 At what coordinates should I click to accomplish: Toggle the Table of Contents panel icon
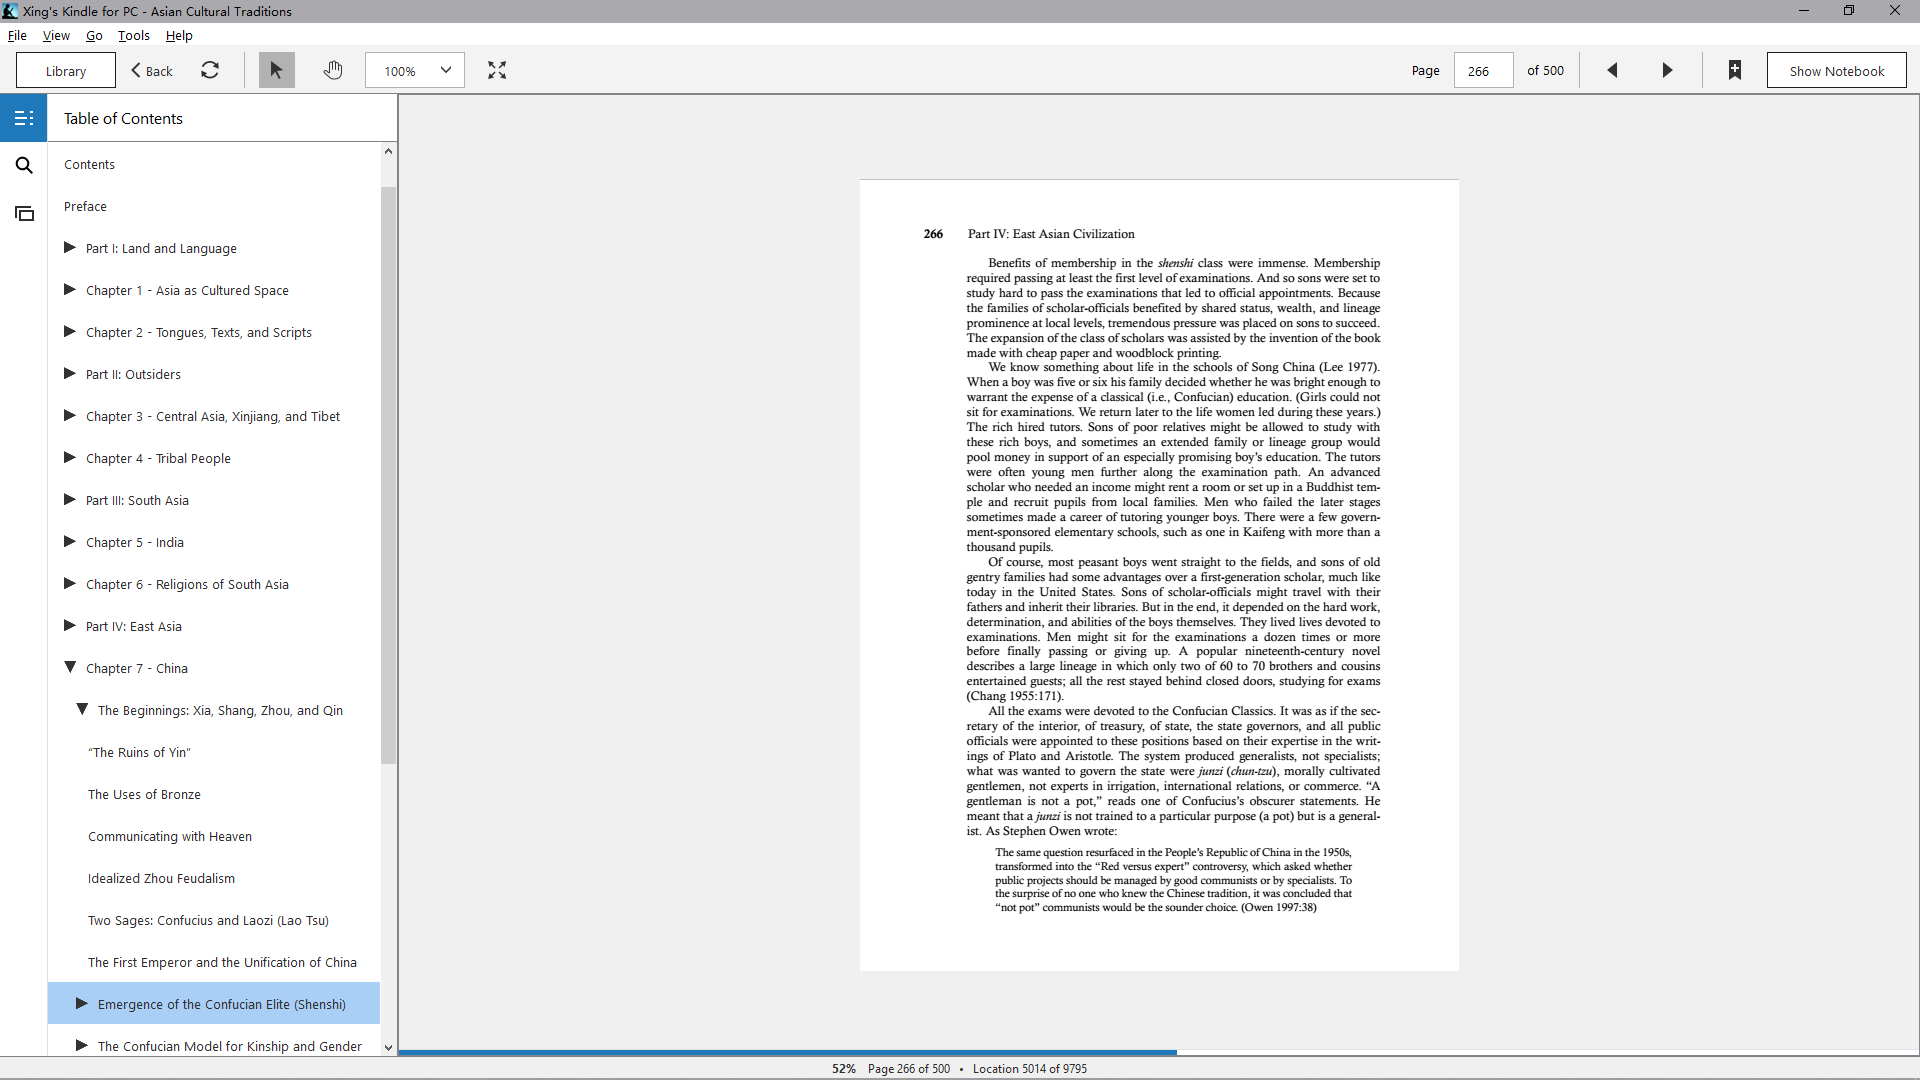(x=24, y=118)
